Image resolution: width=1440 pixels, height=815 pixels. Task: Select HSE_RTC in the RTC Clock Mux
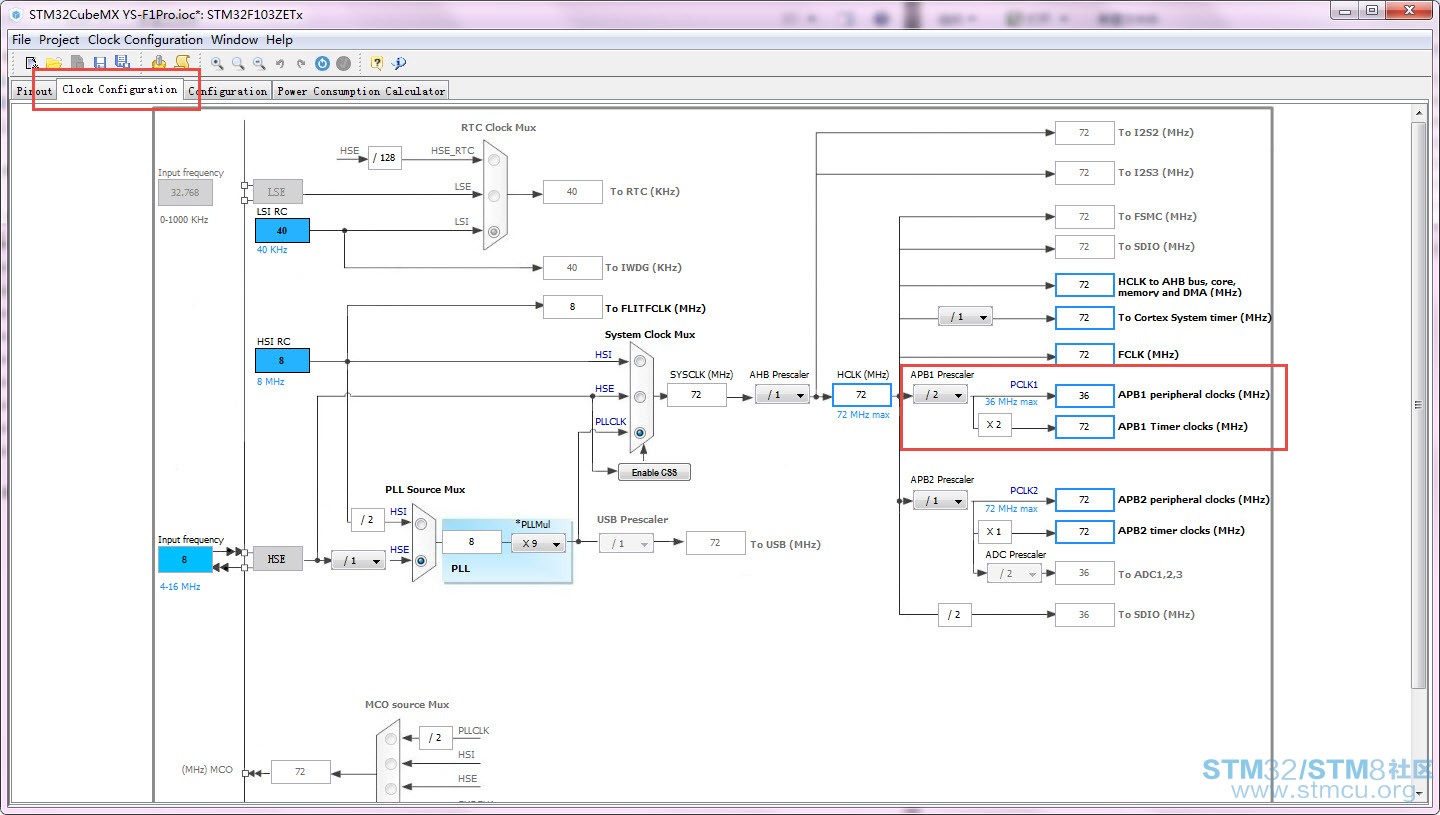(494, 159)
